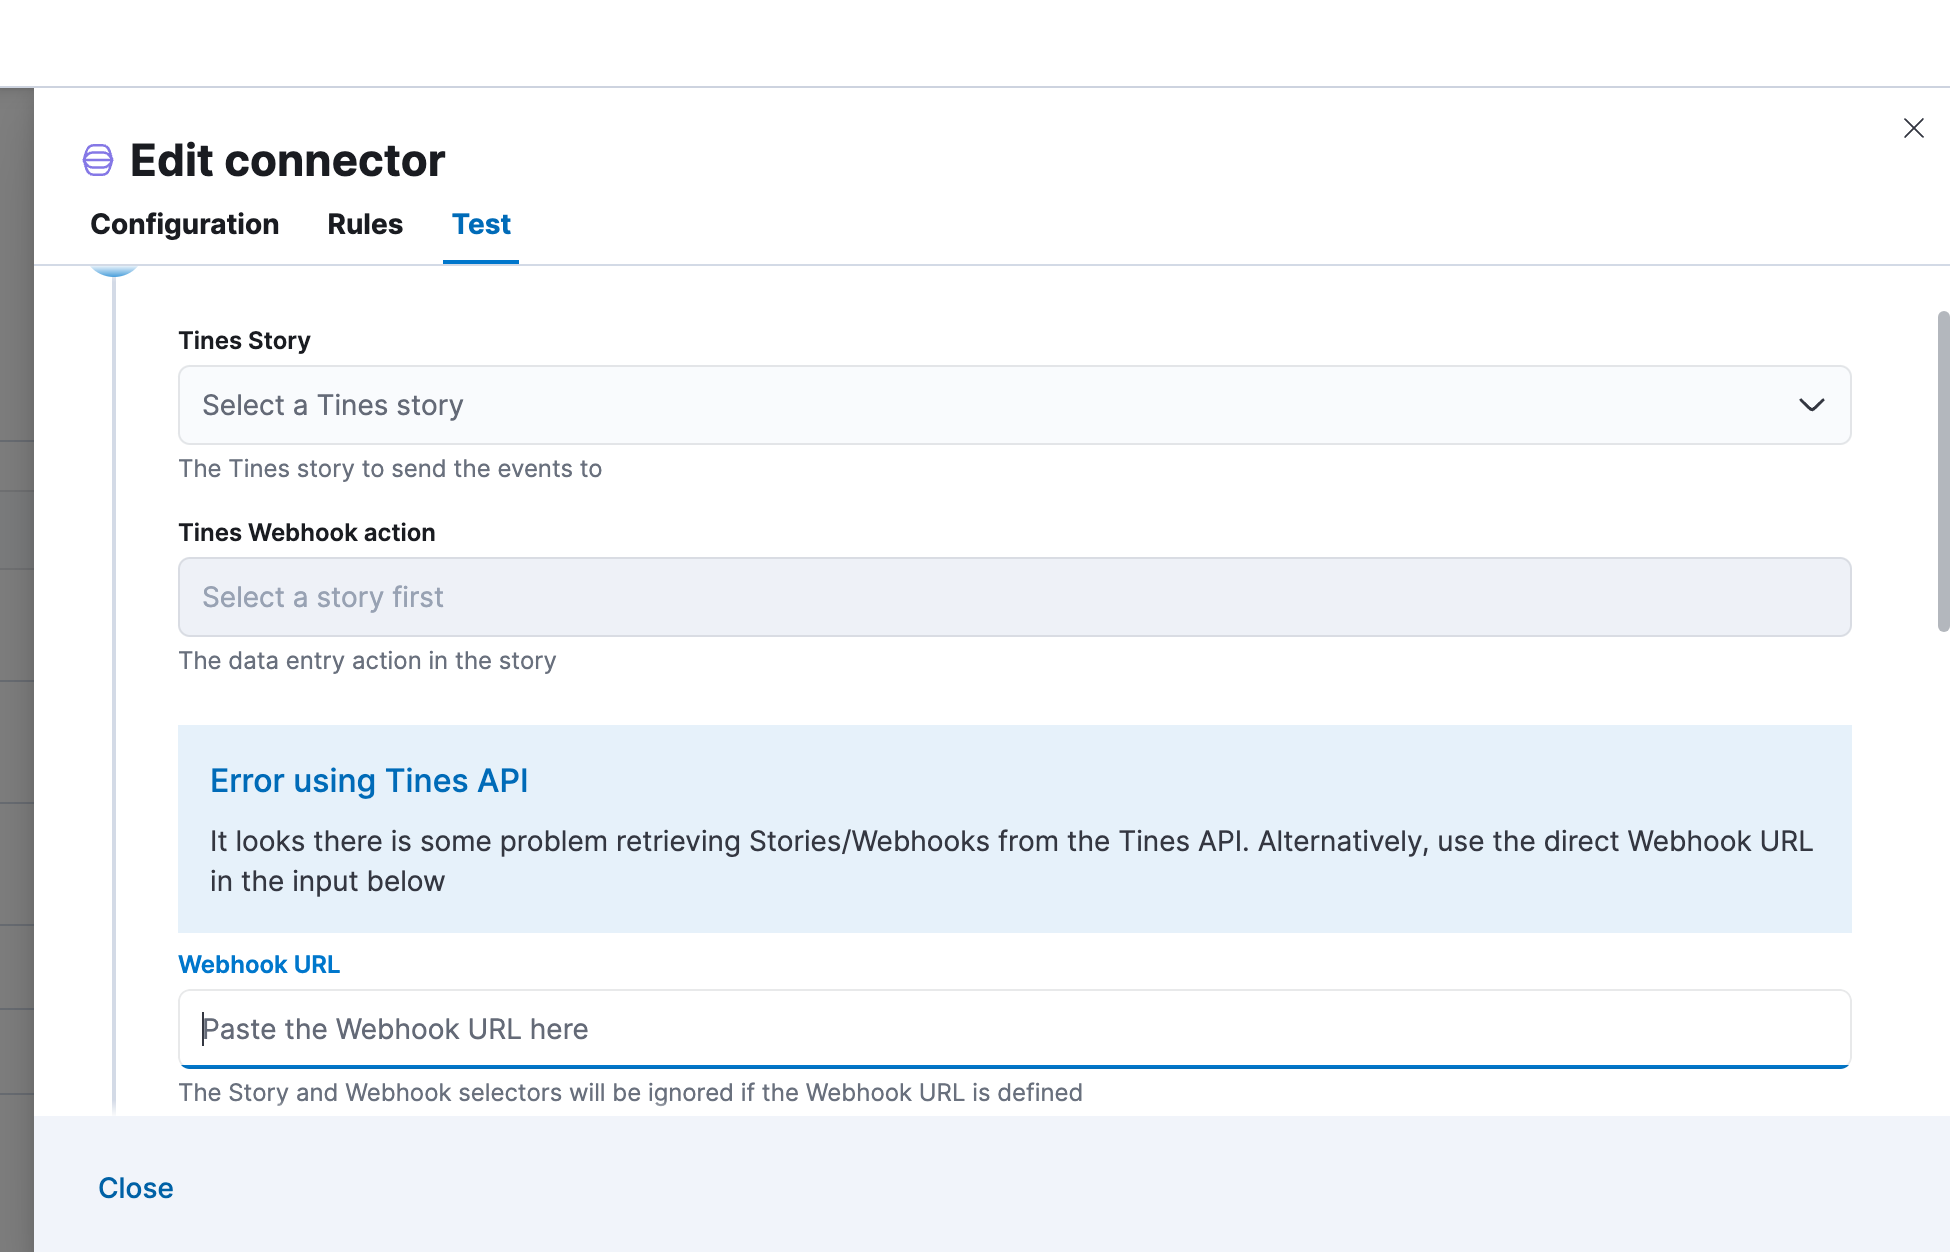1950x1252 pixels.
Task: Open the Tines Story dropdown
Action: [1014, 405]
